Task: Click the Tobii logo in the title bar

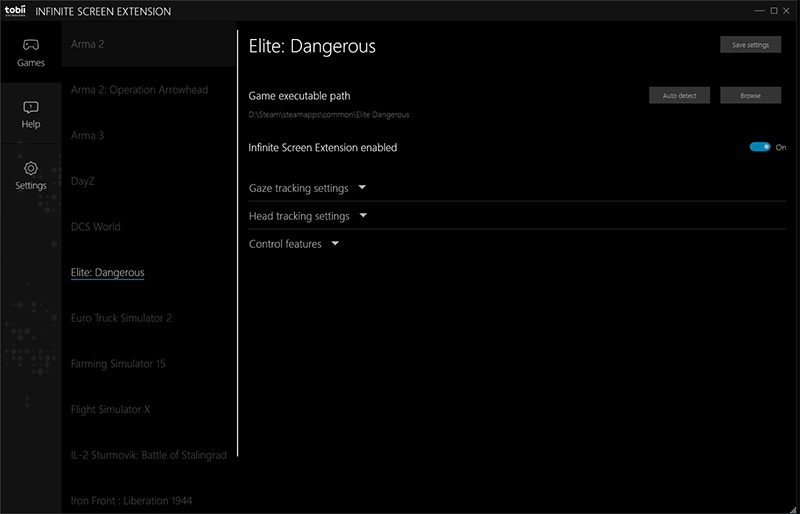Action: 15,11
